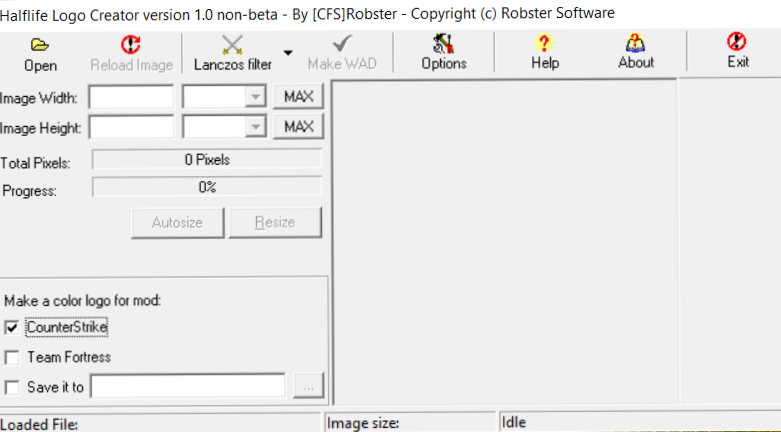Click the browse "..." button
Image resolution: width=781 pixels, height=432 pixels.
[x=308, y=386]
